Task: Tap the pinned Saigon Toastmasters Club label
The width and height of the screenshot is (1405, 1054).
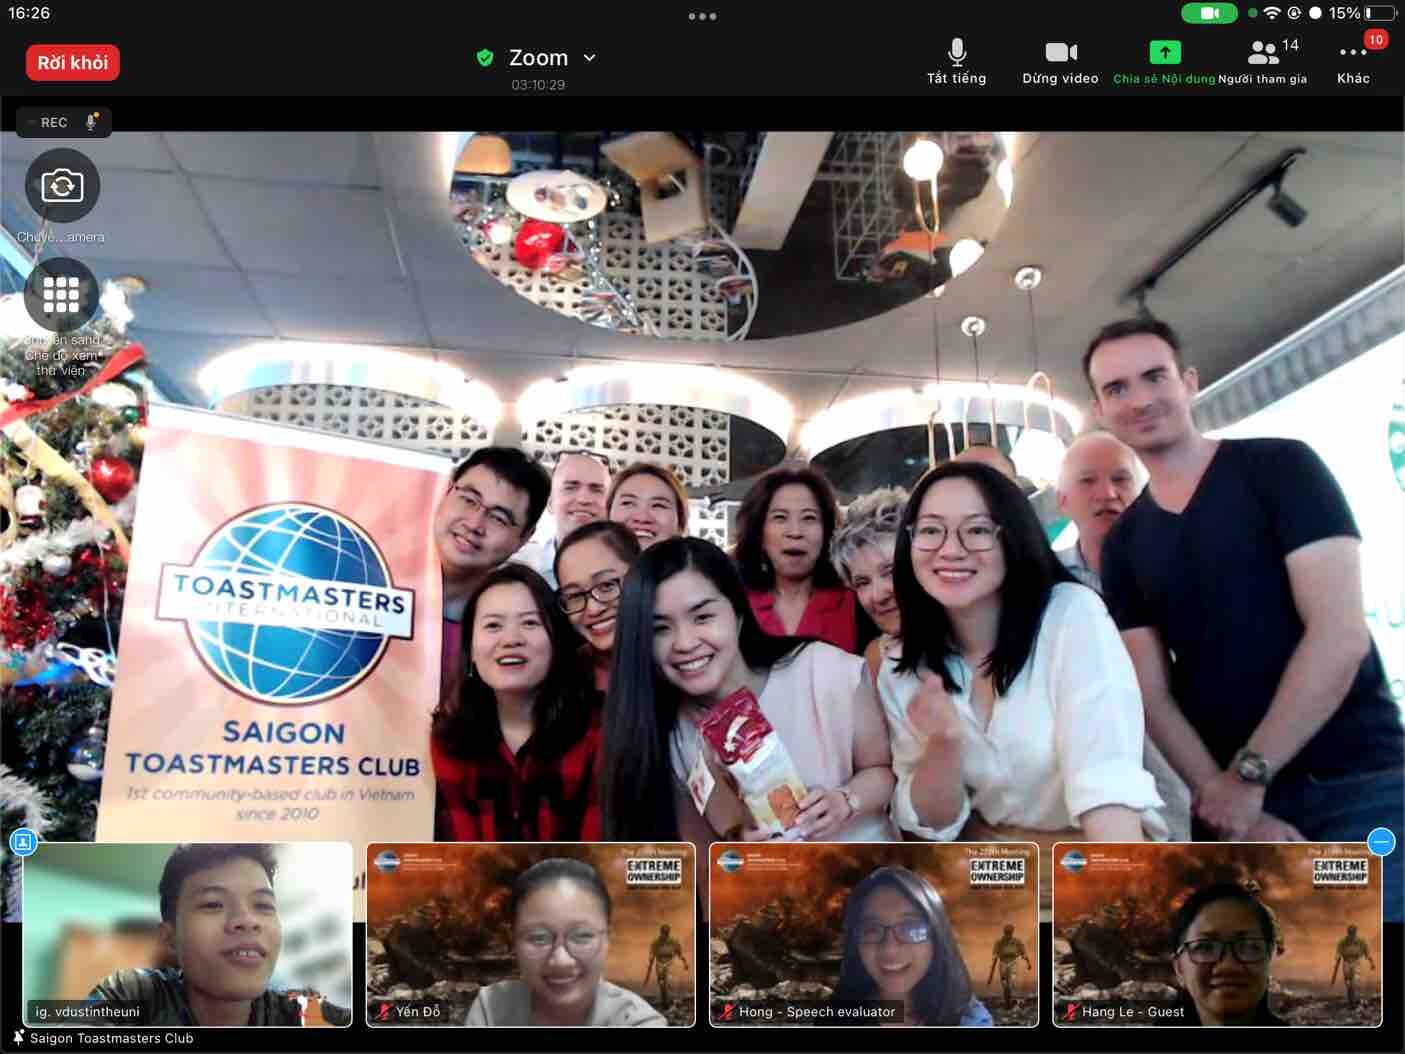Action: [110, 1038]
